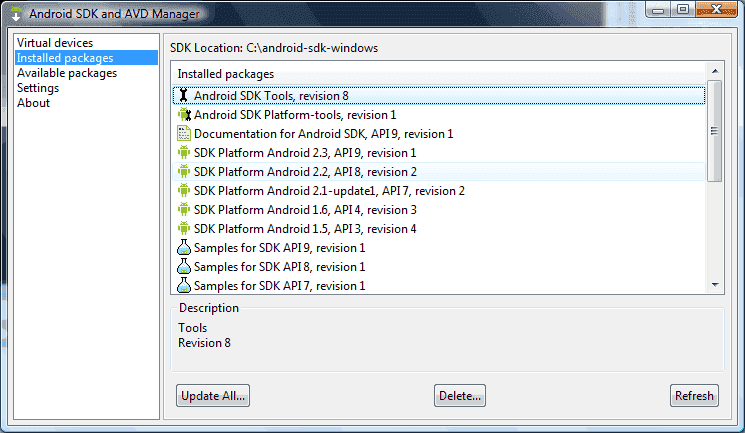
Task: Select Samples for SDK API 8 row
Action: point(439,267)
